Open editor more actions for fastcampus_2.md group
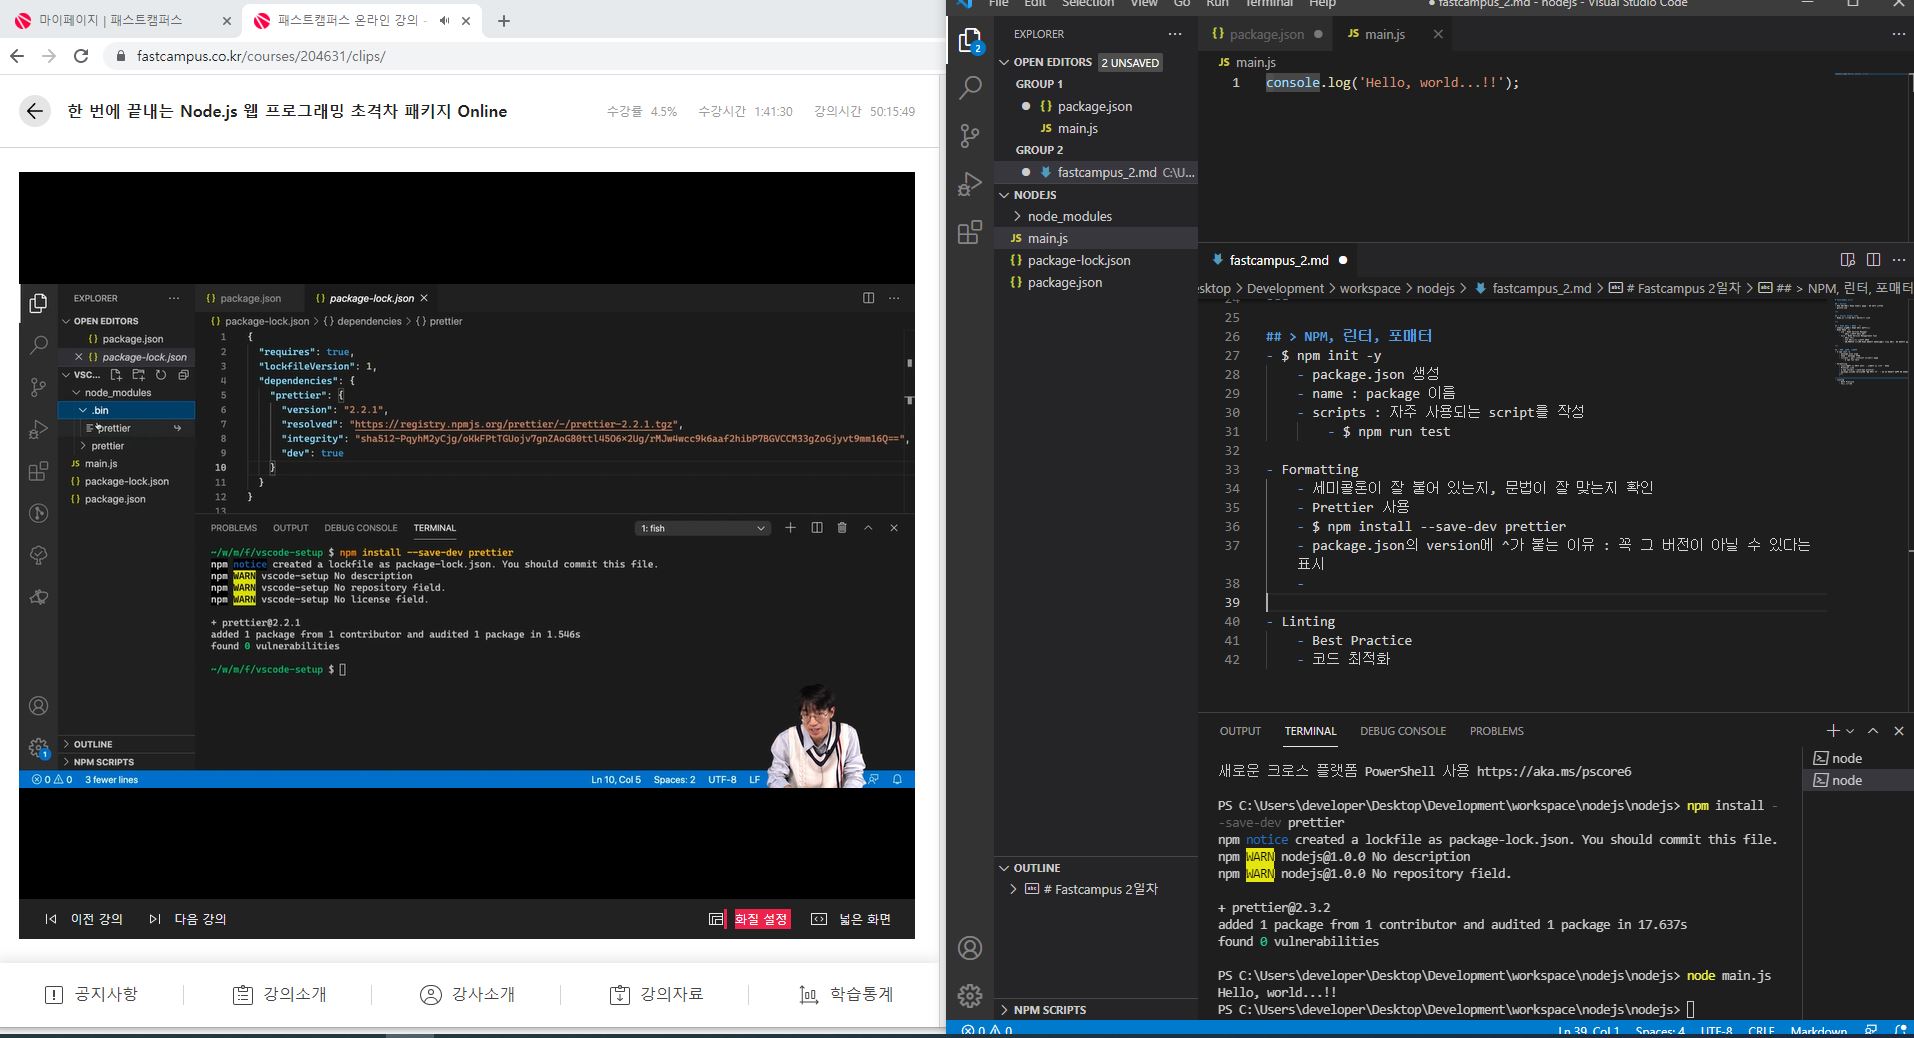 [x=1898, y=260]
